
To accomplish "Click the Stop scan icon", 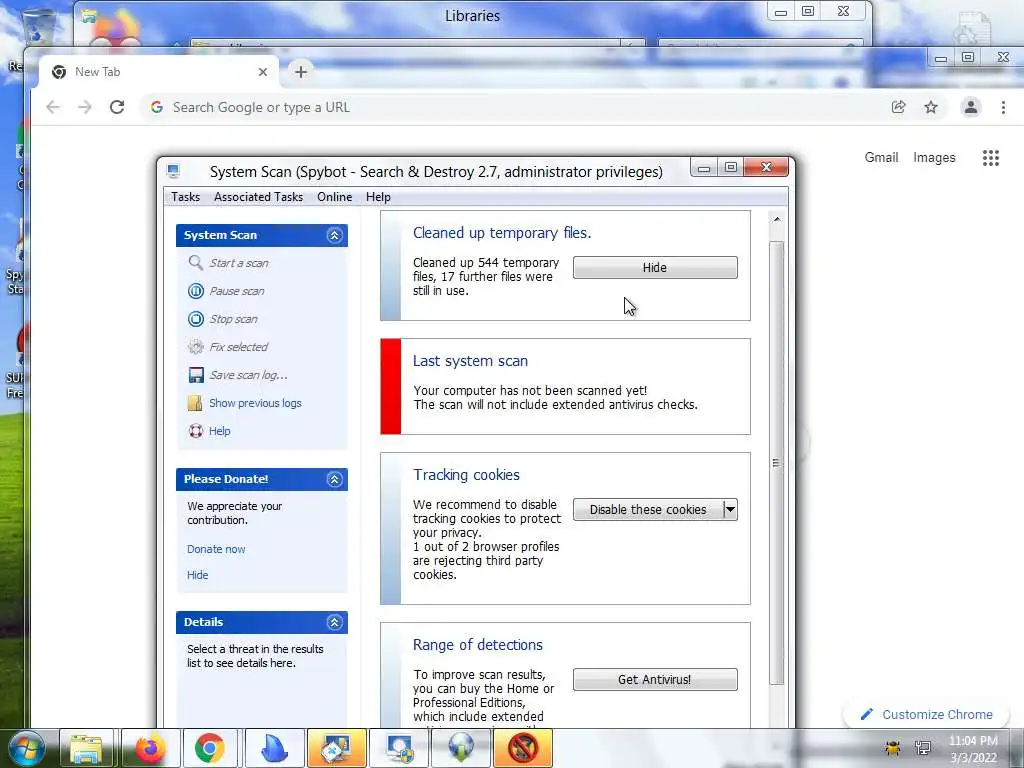I will pyautogui.click(x=195, y=319).
